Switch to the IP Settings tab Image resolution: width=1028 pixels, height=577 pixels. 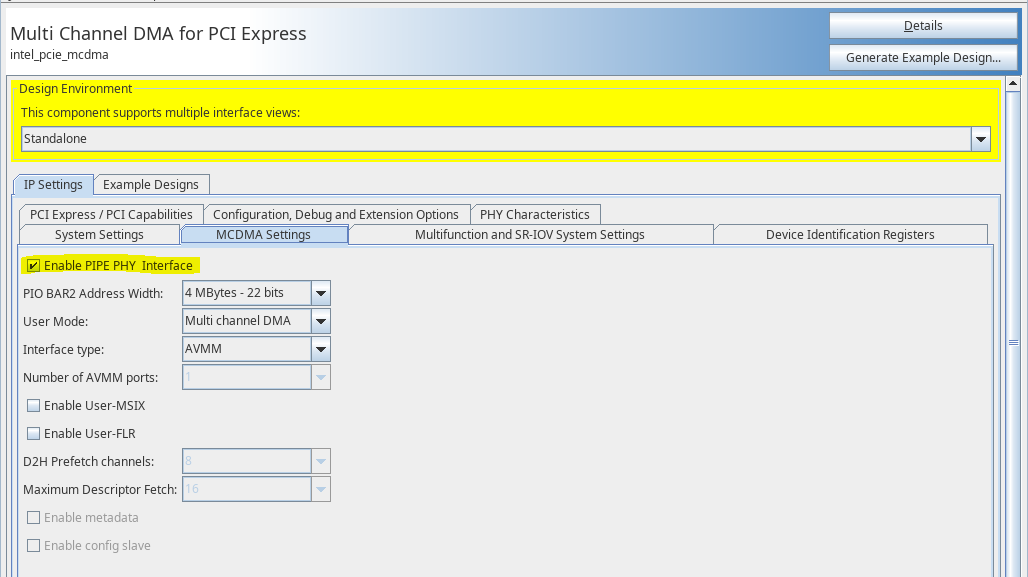[53, 185]
